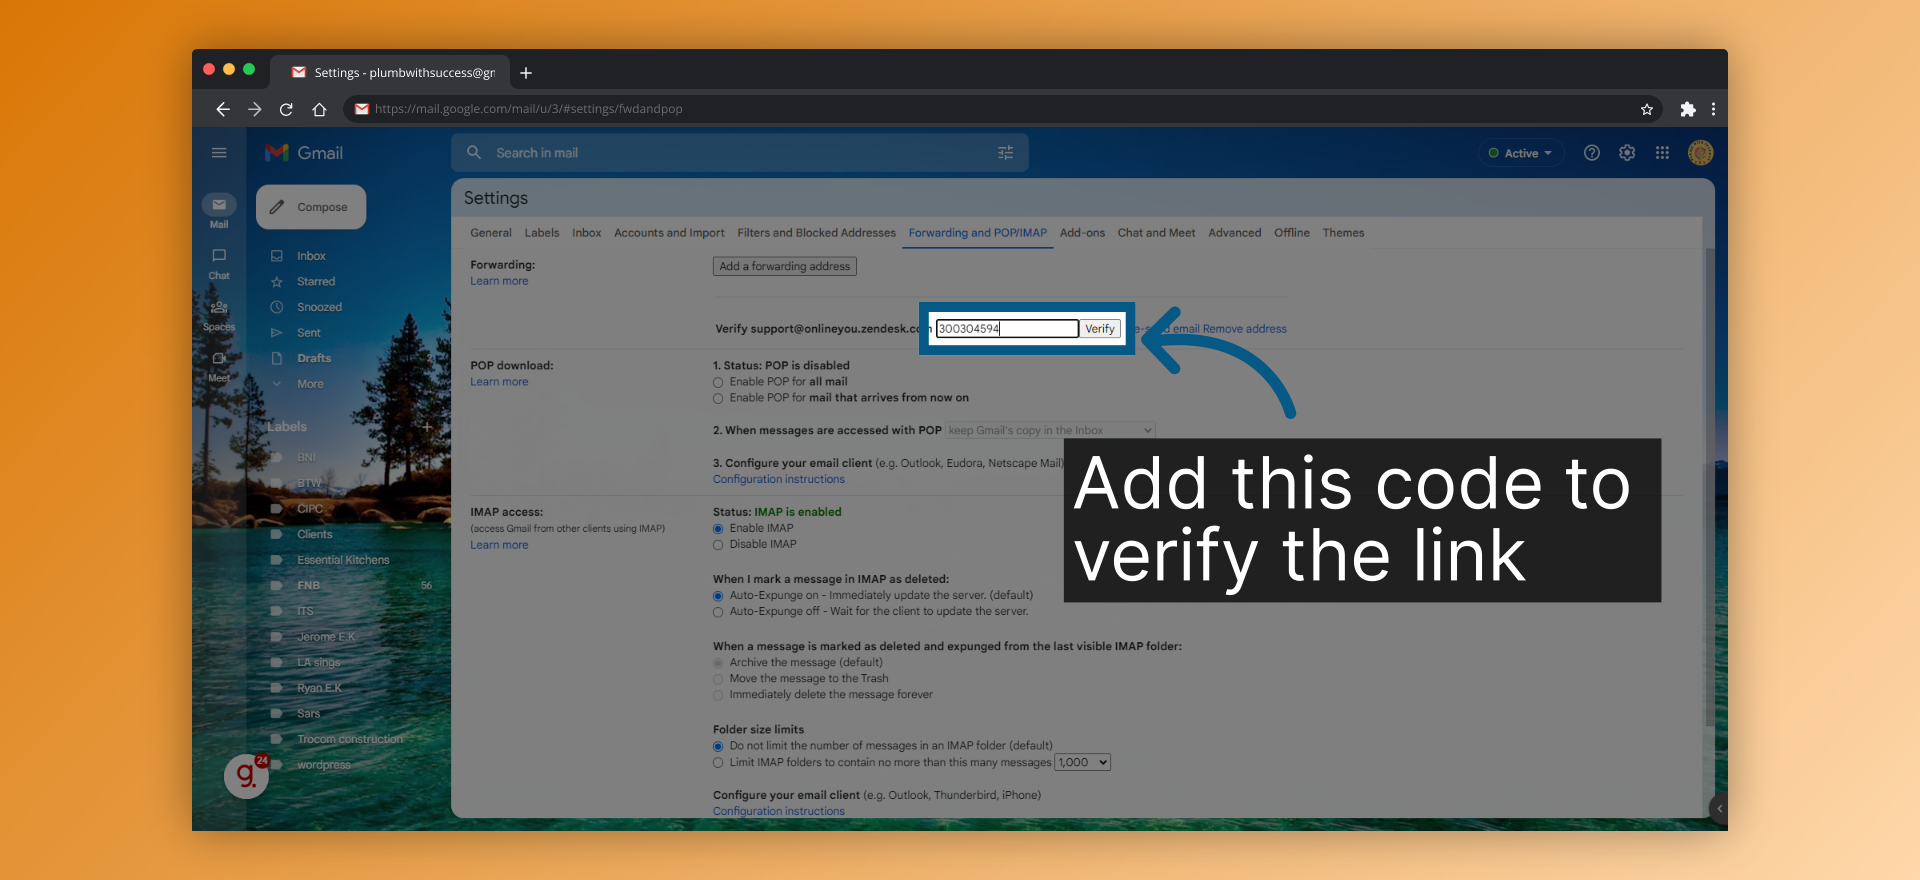Go back in browser

pos(223,109)
